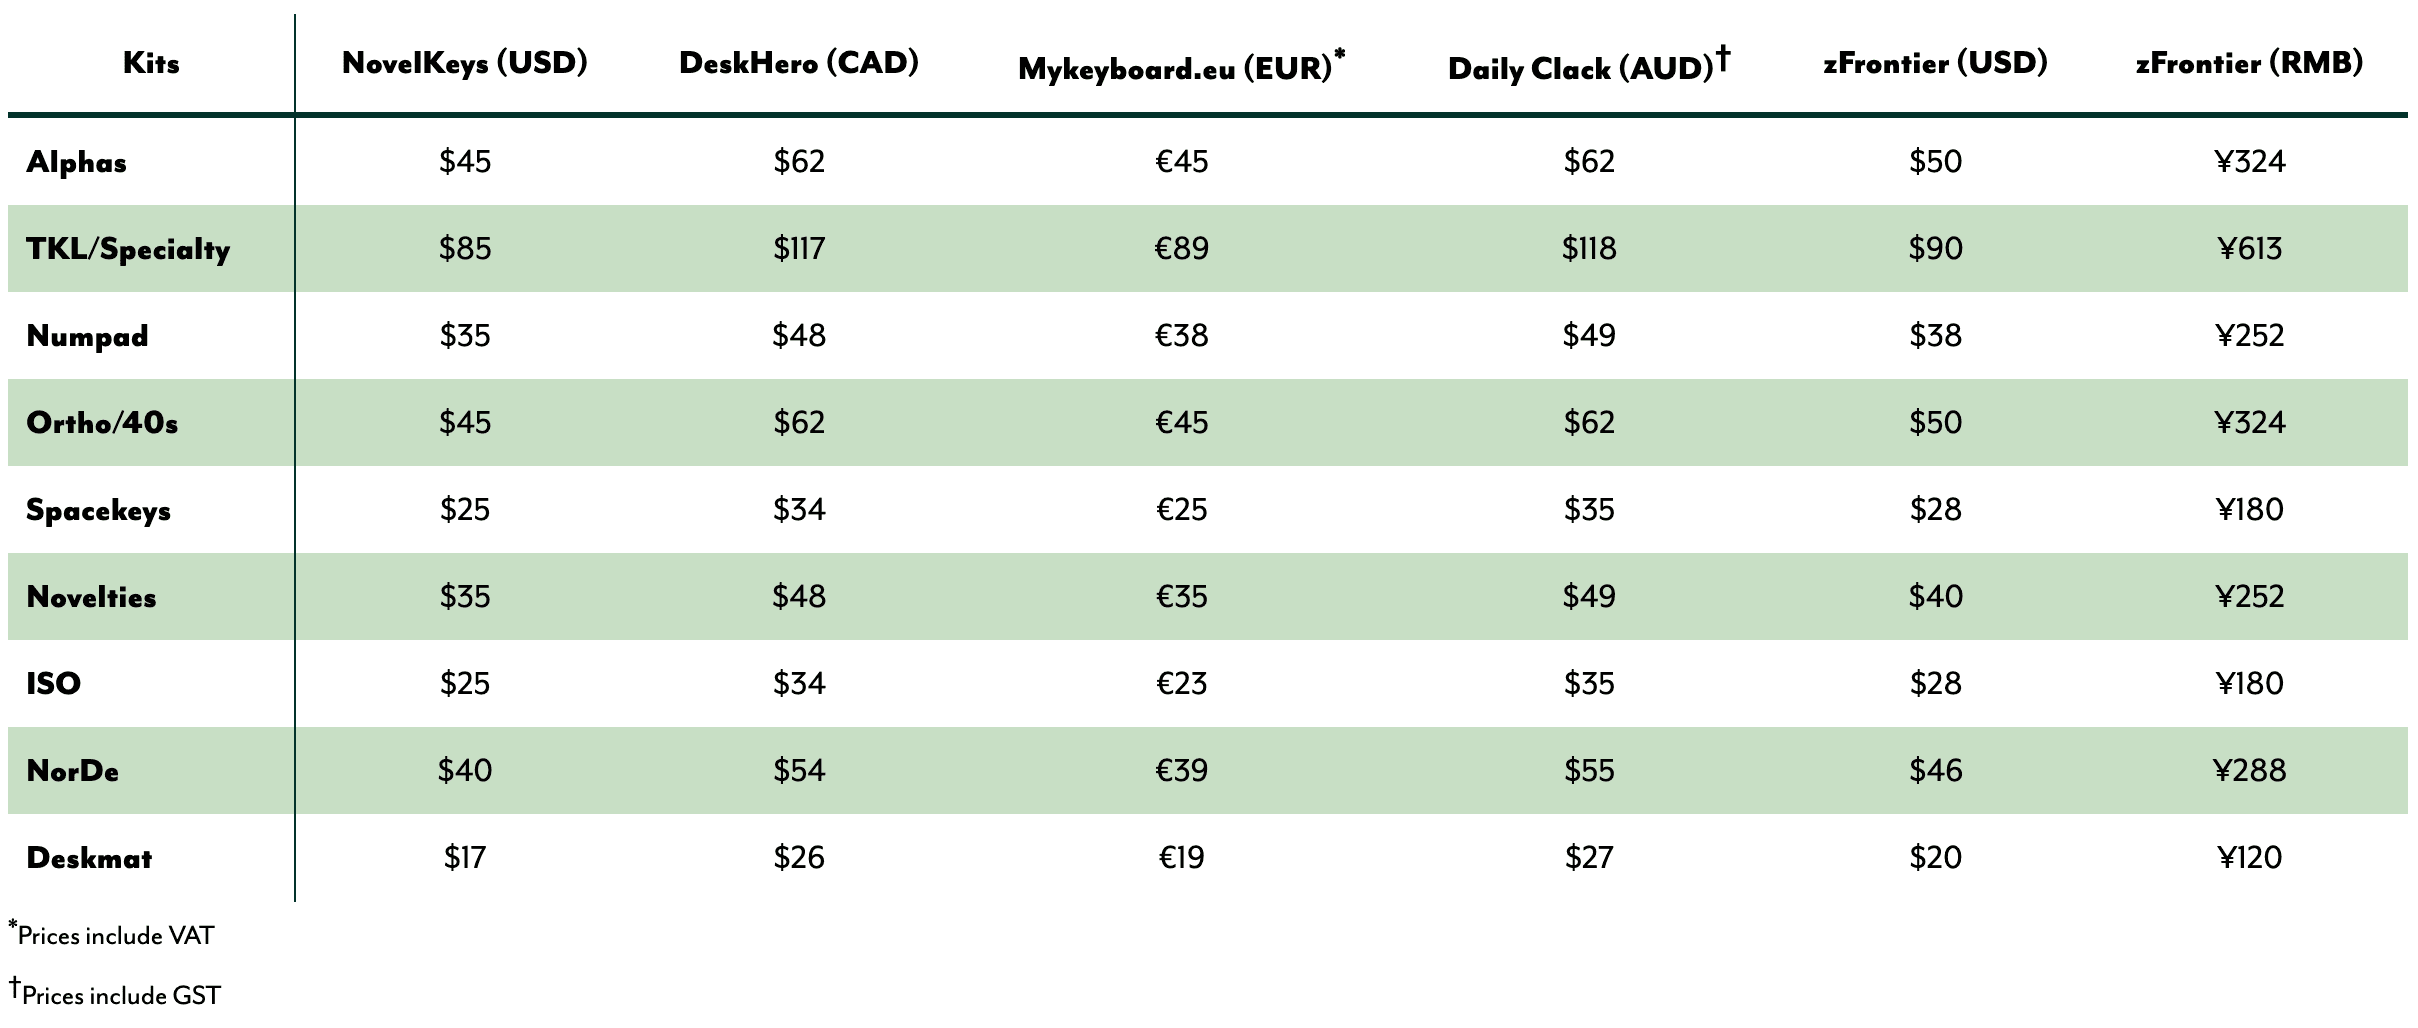This screenshot has height=1028, width=2418.
Task: Click the $17 Deskmat NovelKeys price
Action: (464, 857)
